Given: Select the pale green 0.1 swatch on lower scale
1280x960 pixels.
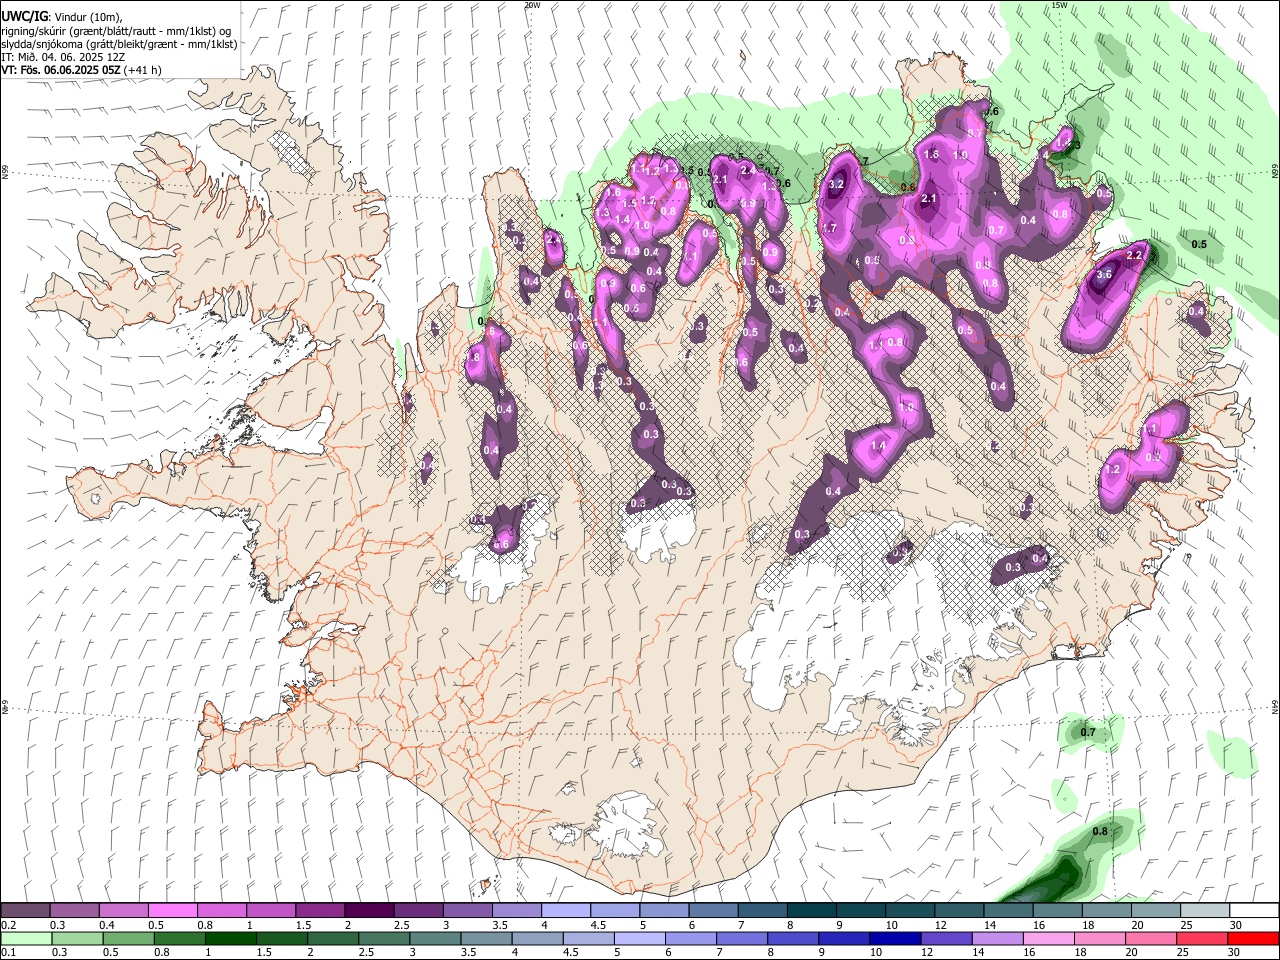Looking at the screenshot, I should [25, 938].
